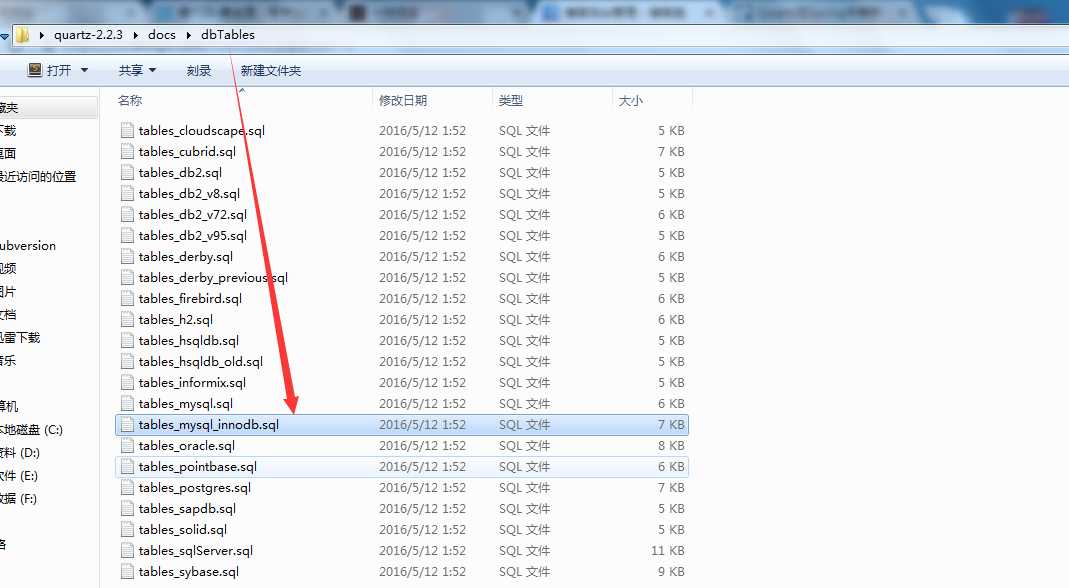Image resolution: width=1069 pixels, height=588 pixels.
Task: Select file name tables_solid.sql
Action: (x=183, y=529)
